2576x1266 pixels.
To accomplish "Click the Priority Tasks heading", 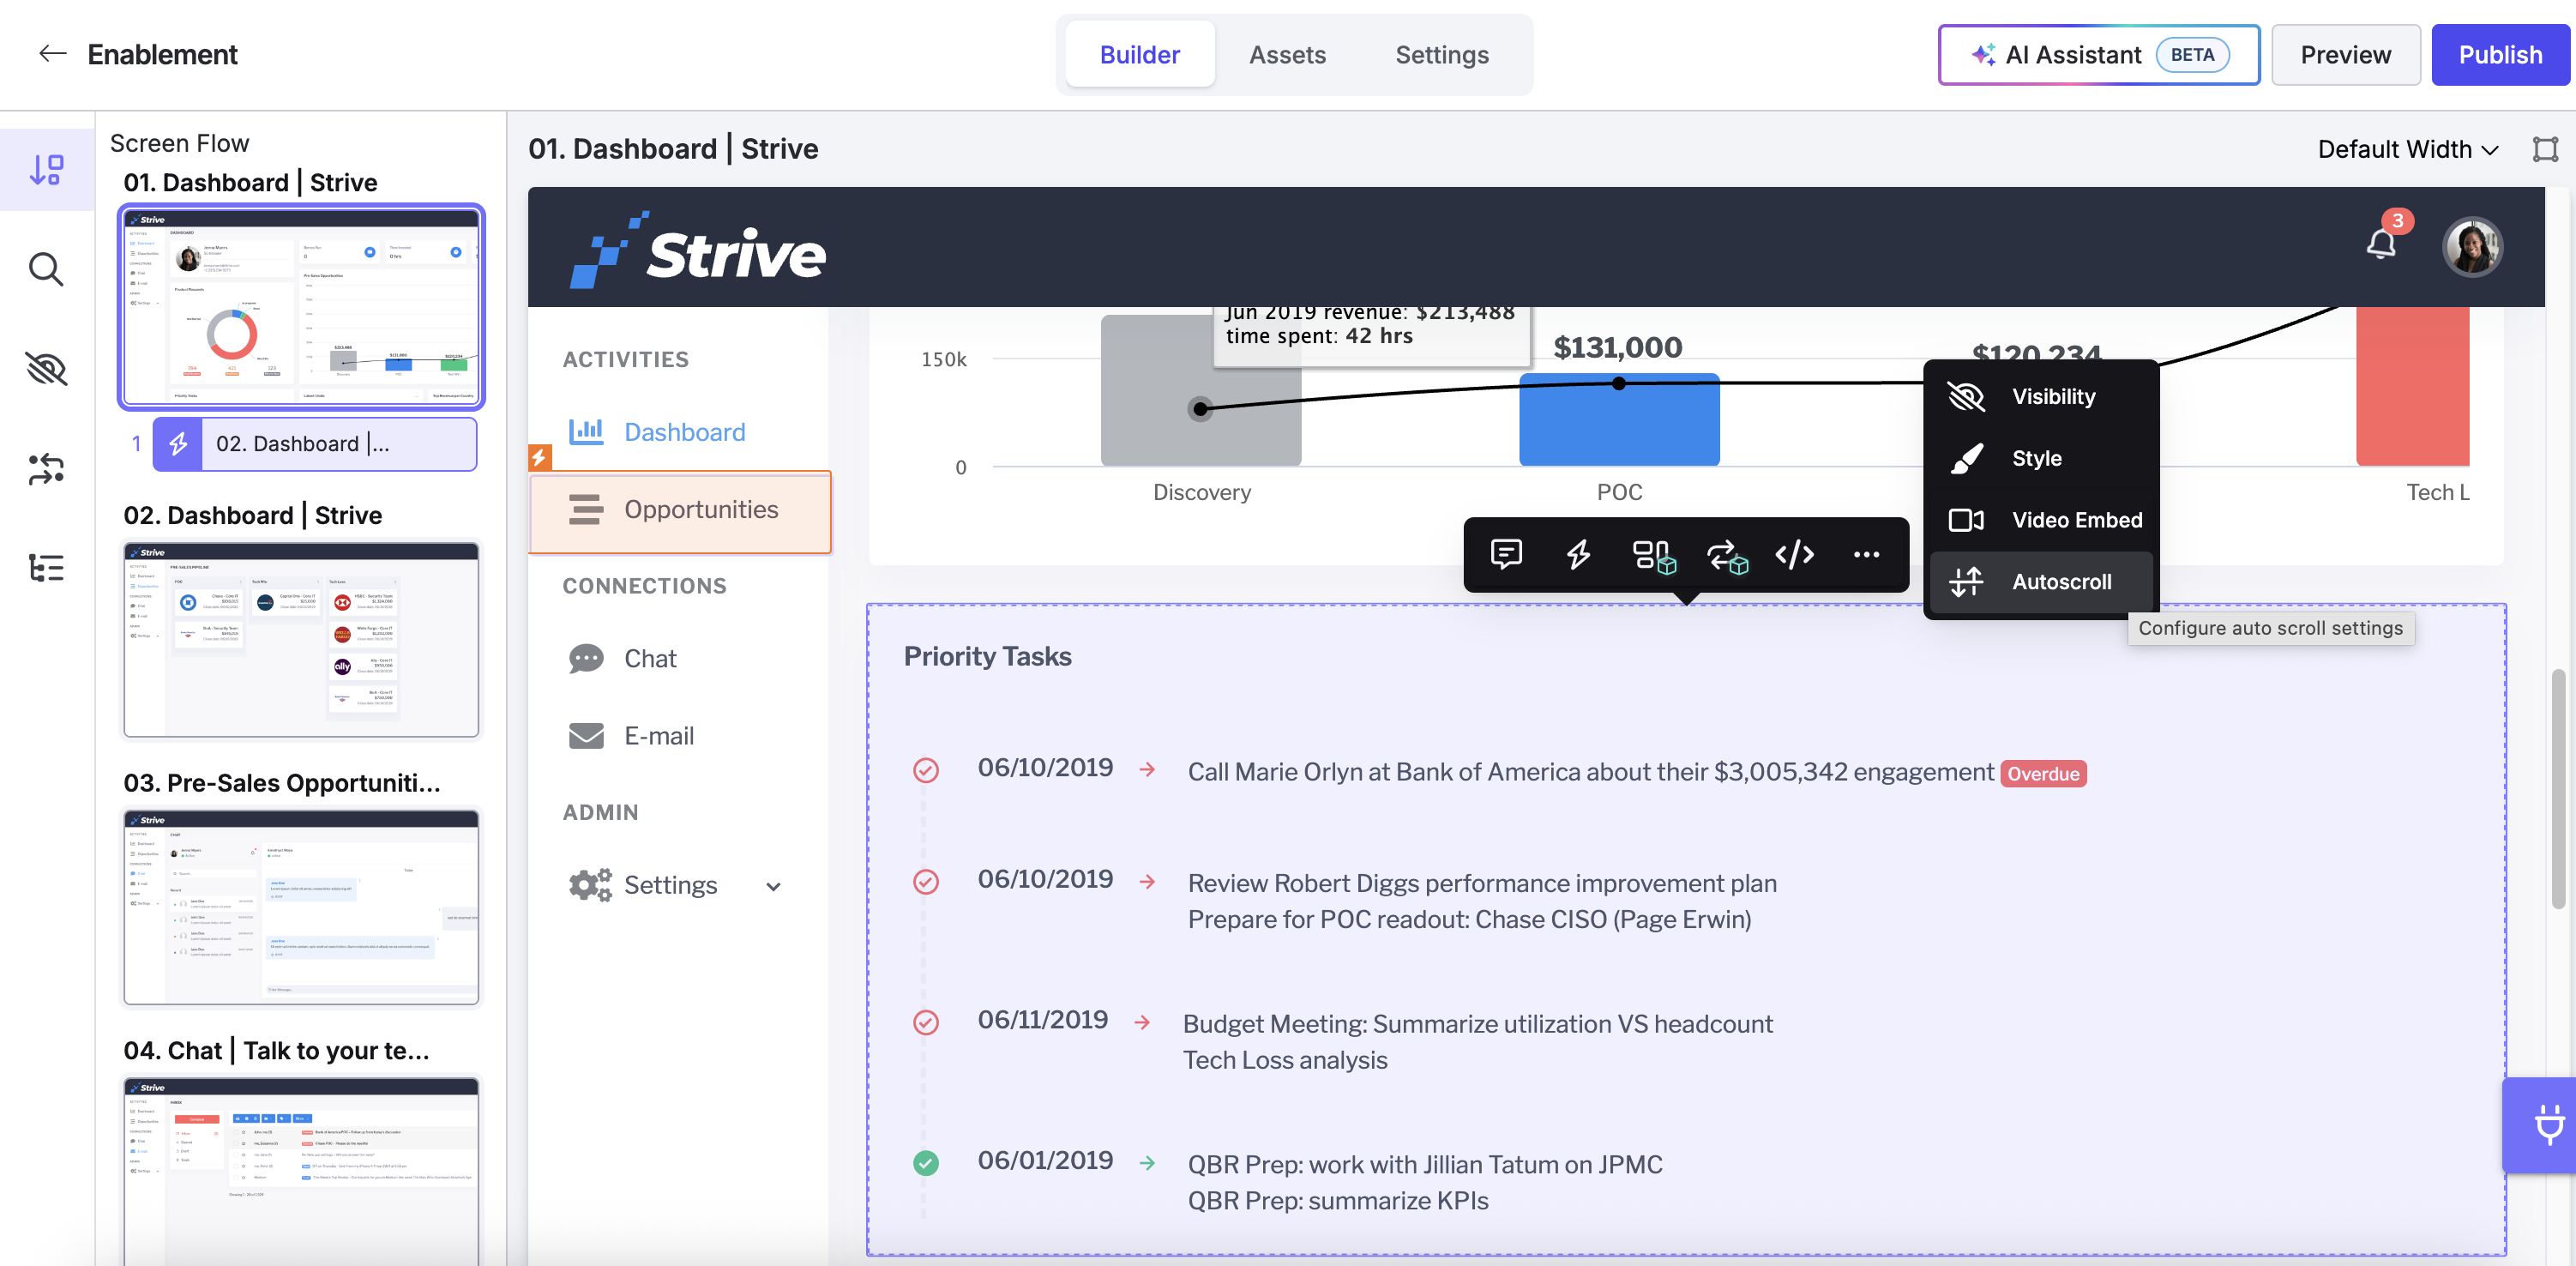I will pyautogui.click(x=988, y=656).
